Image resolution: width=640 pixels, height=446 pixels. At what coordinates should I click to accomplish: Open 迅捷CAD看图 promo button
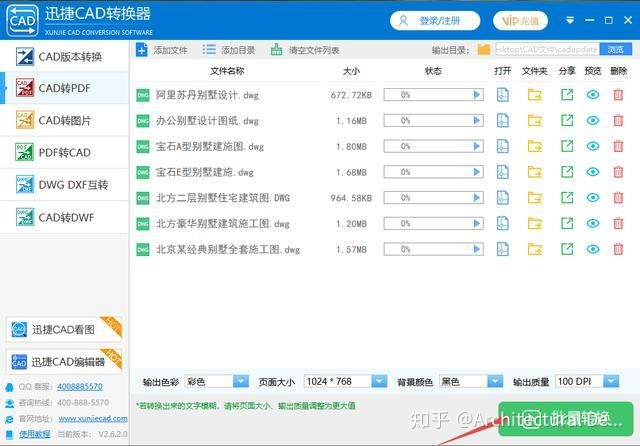coord(64,329)
